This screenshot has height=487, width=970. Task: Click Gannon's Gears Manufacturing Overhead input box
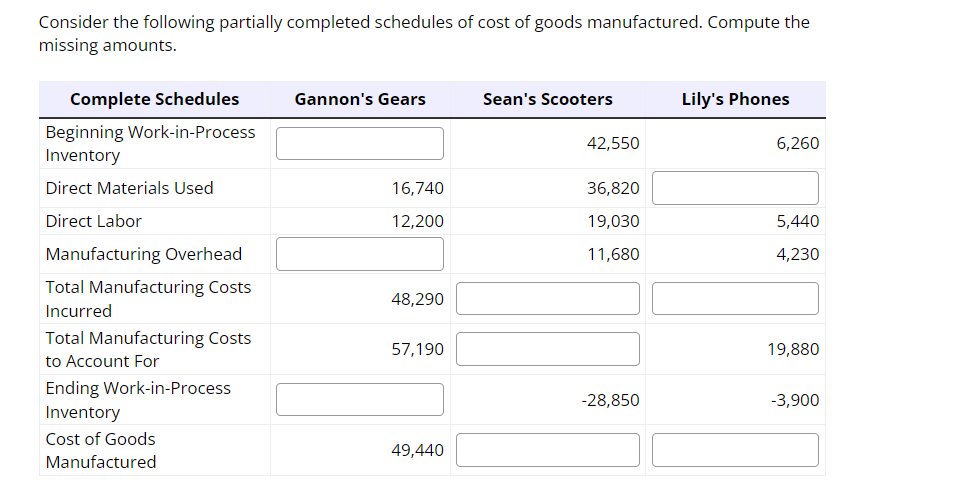click(359, 254)
